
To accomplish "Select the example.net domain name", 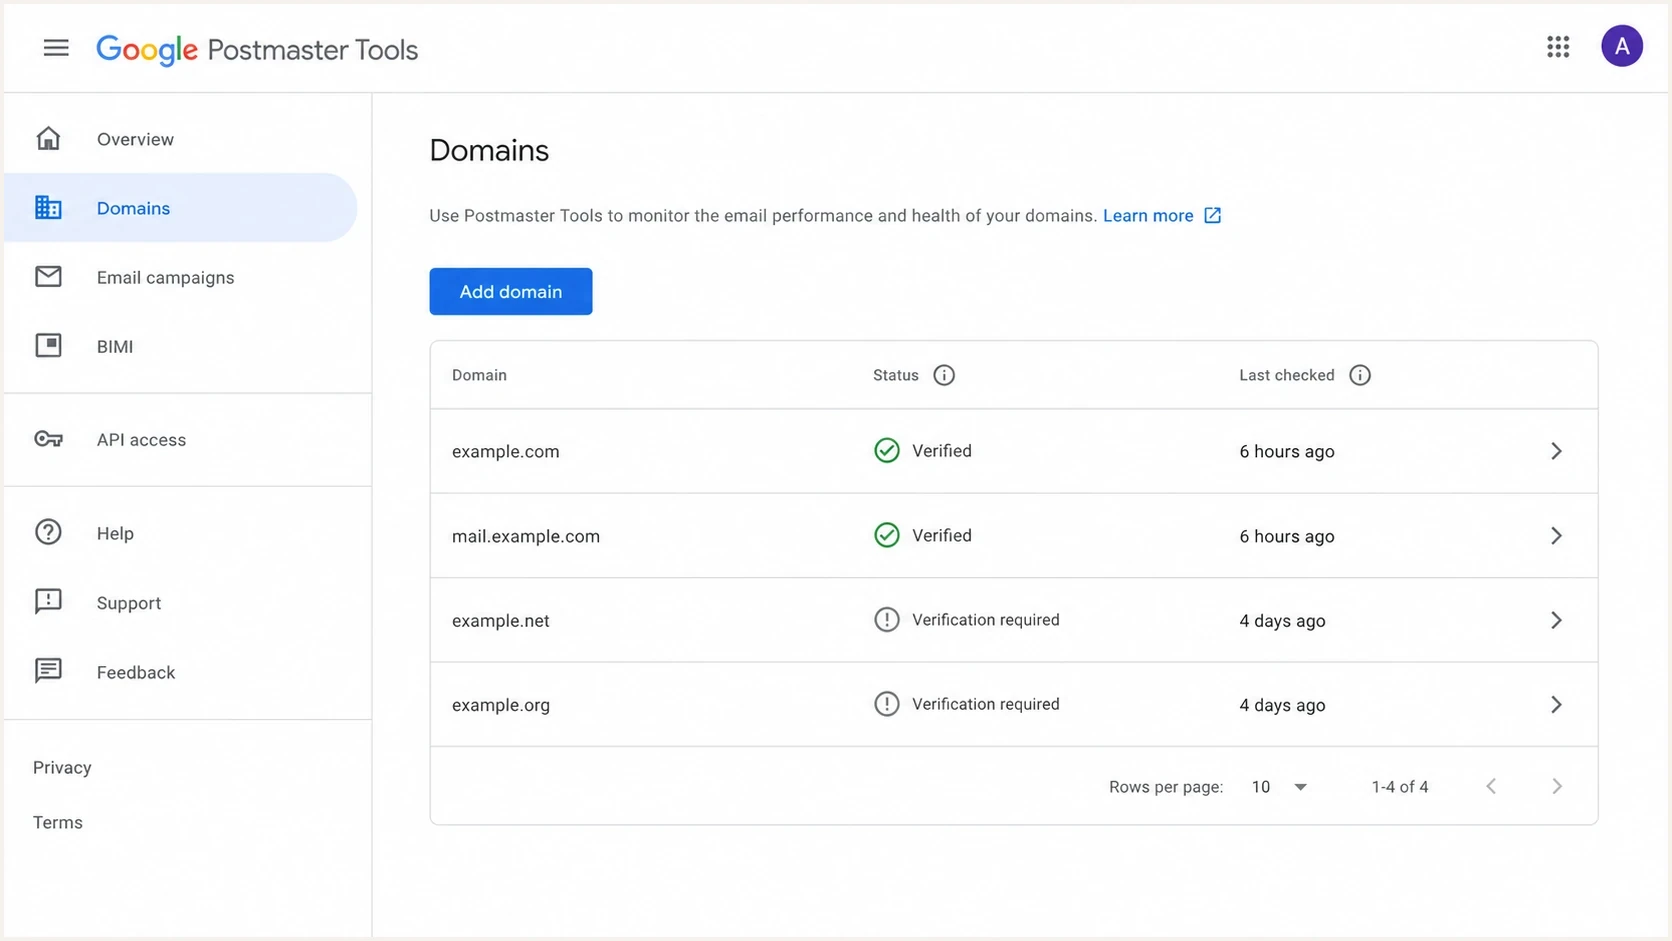I will pyautogui.click(x=501, y=620).
